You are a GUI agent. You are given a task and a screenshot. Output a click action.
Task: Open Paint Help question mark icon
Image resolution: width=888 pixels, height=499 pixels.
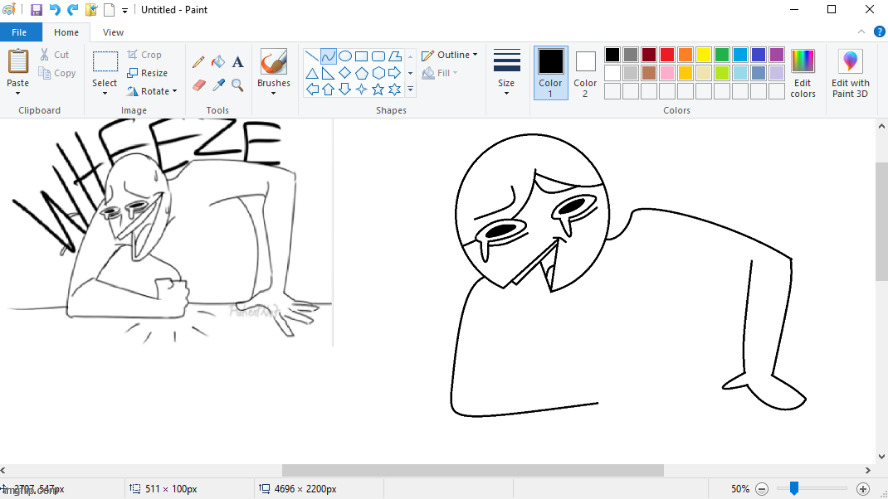(880, 32)
